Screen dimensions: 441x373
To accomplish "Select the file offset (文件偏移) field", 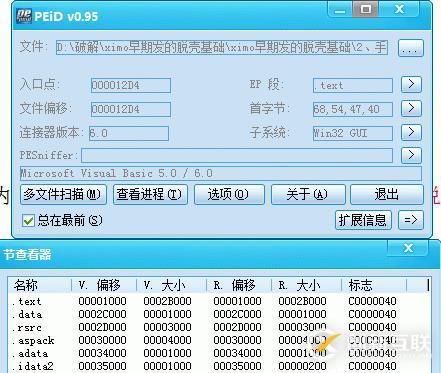I will pyautogui.click(x=131, y=109).
